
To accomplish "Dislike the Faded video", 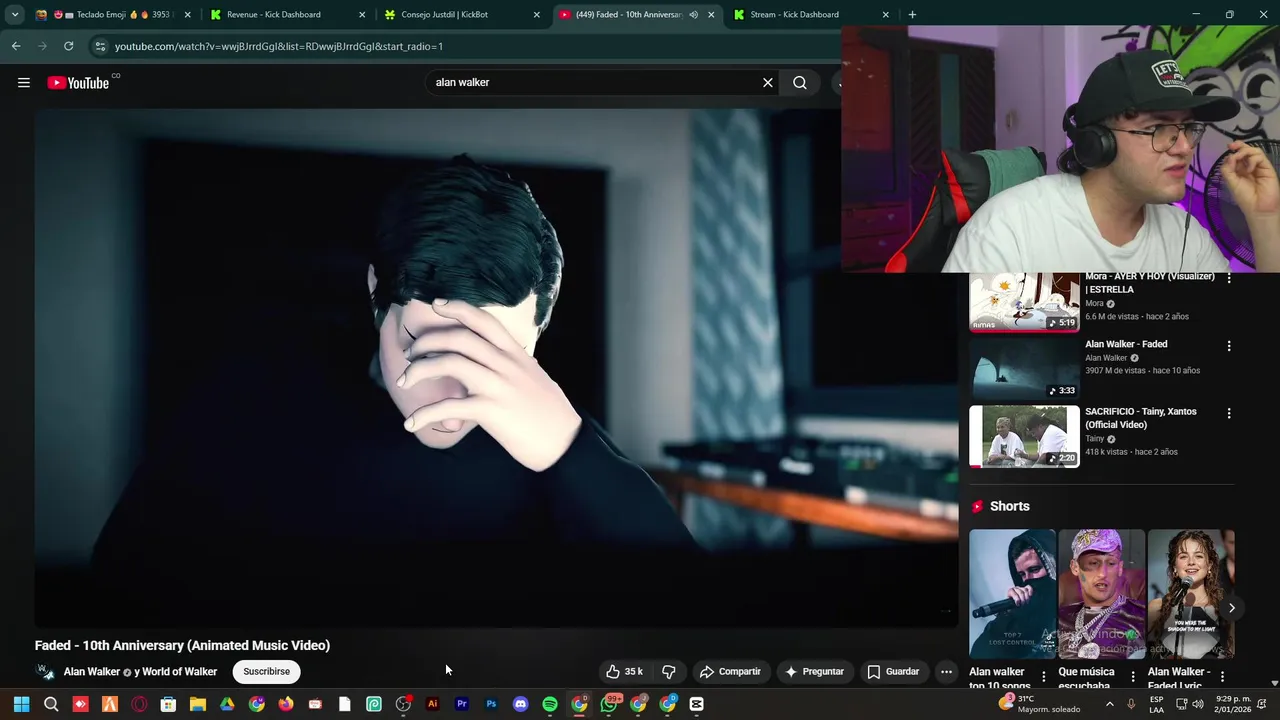I will 669,672.
